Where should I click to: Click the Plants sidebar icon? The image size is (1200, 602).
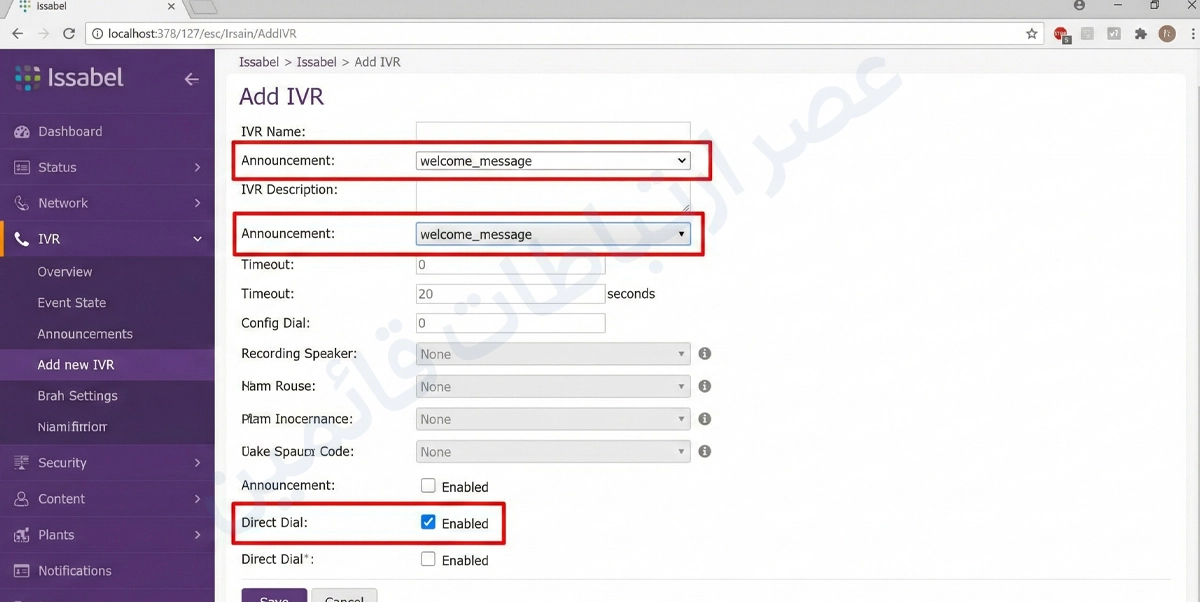click(21, 535)
